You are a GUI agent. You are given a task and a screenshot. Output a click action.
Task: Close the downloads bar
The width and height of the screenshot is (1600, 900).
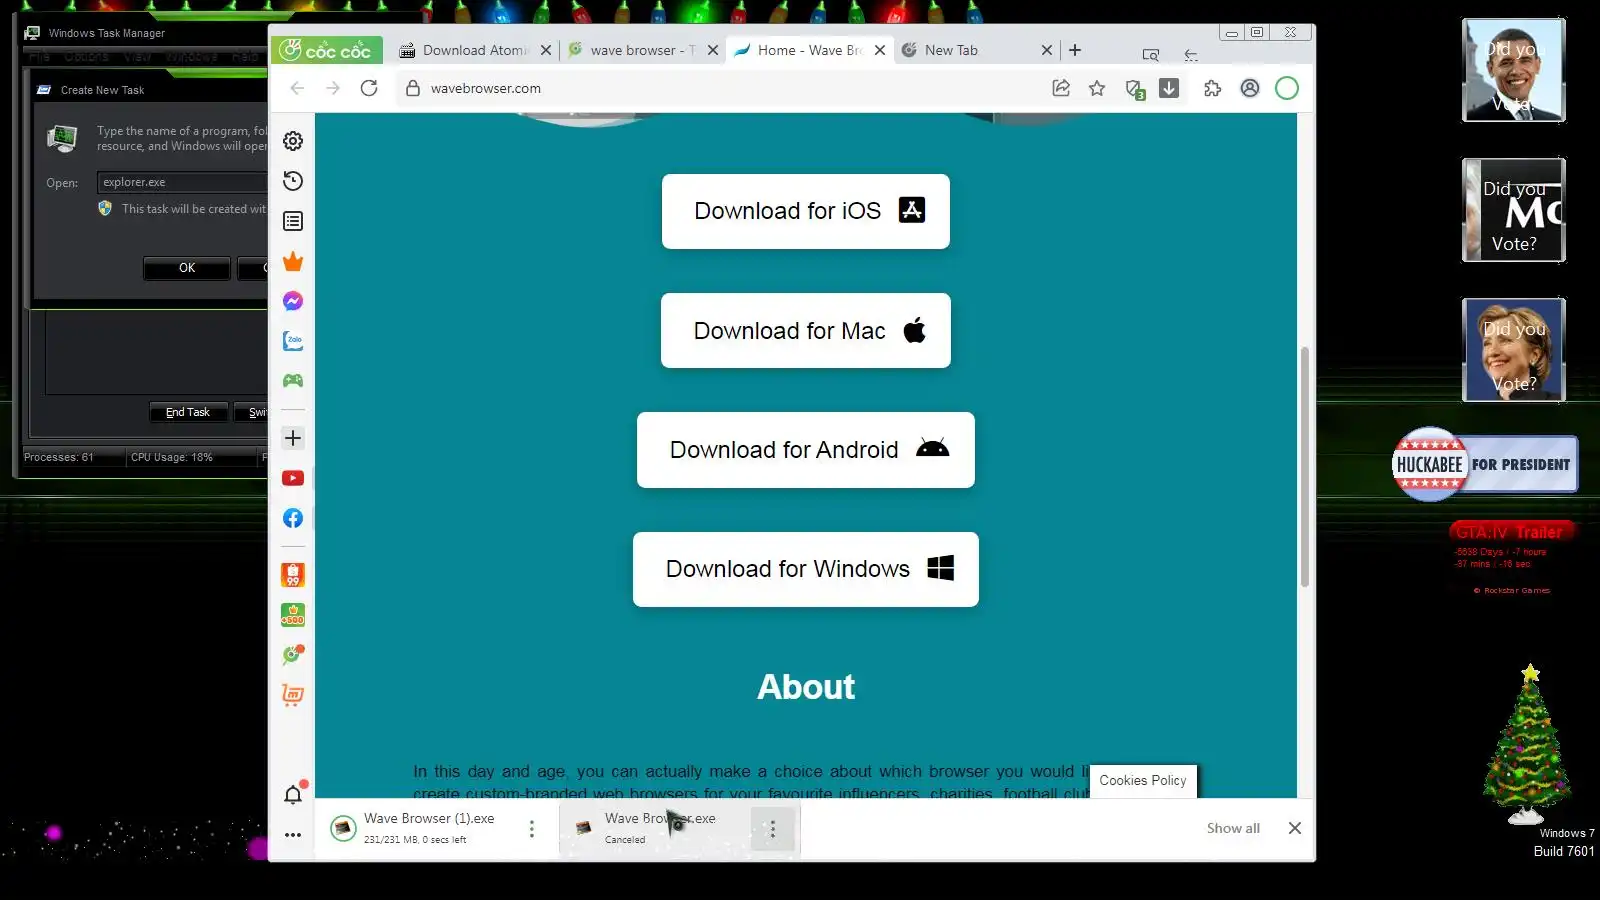[1295, 828]
